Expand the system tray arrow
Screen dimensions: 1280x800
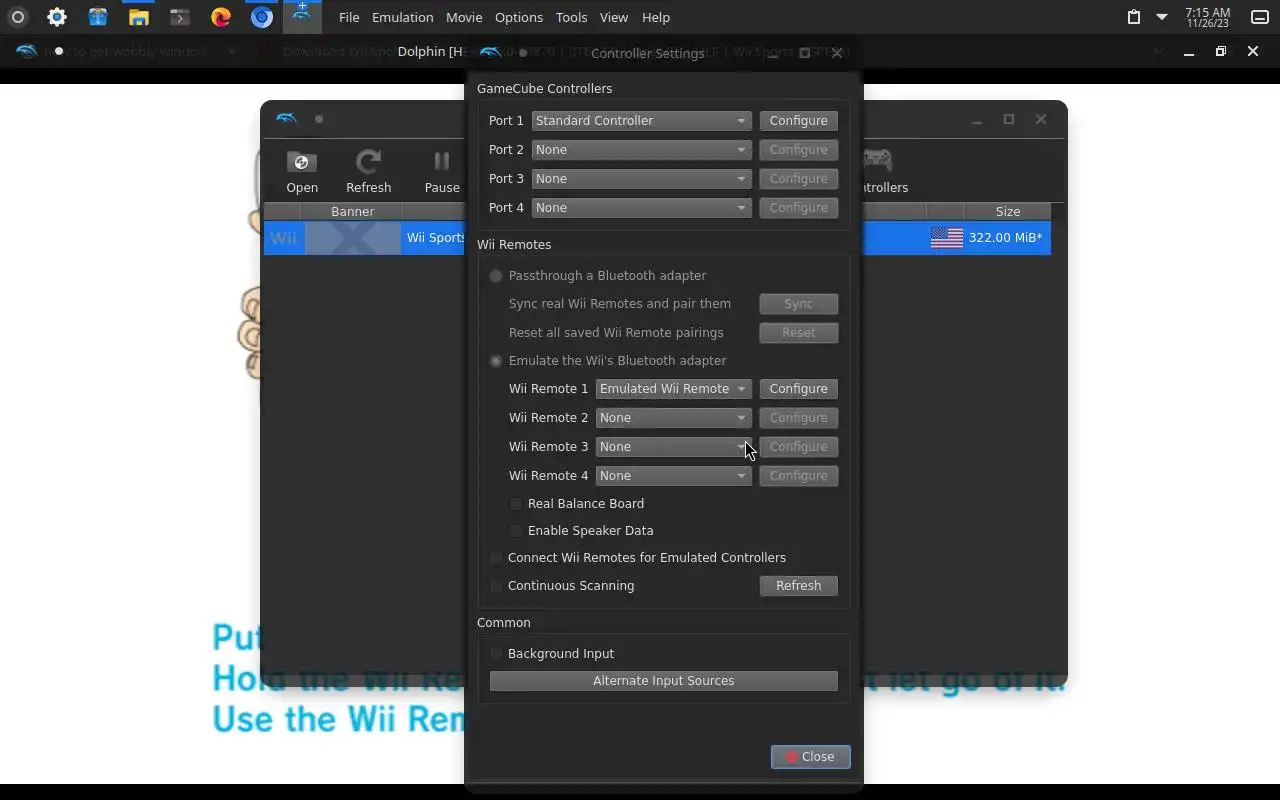tap(1162, 17)
